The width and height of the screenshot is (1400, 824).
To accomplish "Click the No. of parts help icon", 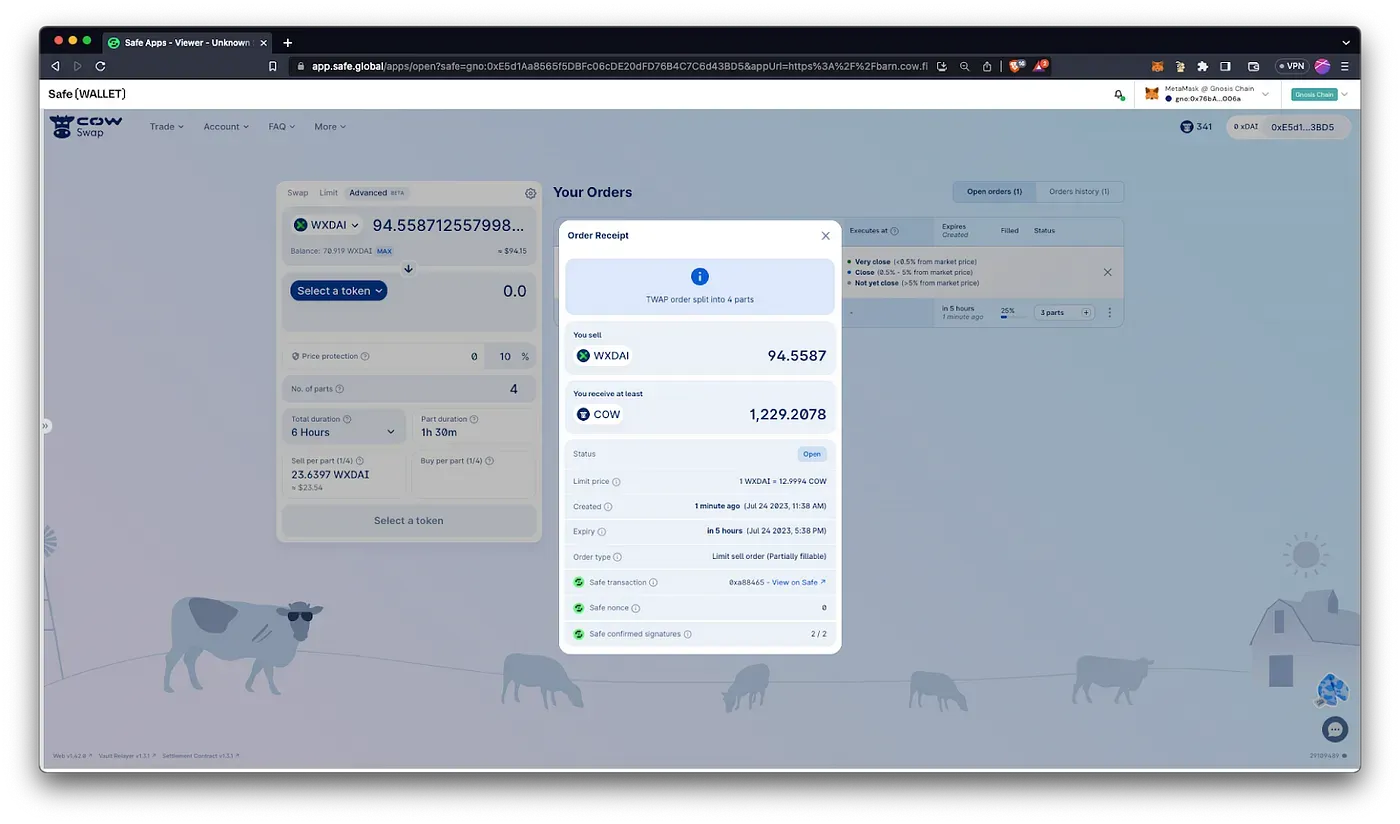I will click(x=340, y=389).
